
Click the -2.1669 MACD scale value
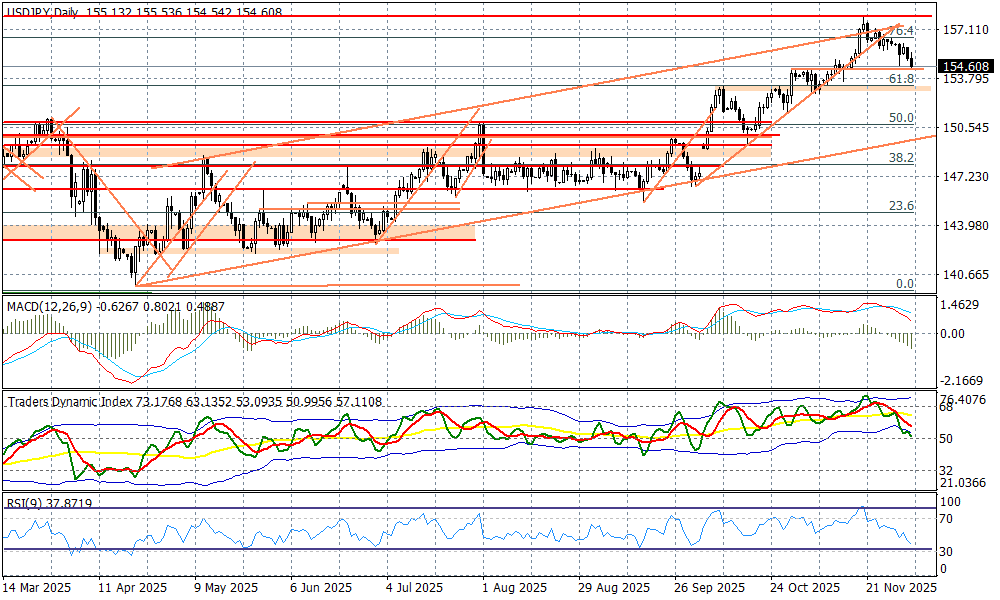(963, 381)
